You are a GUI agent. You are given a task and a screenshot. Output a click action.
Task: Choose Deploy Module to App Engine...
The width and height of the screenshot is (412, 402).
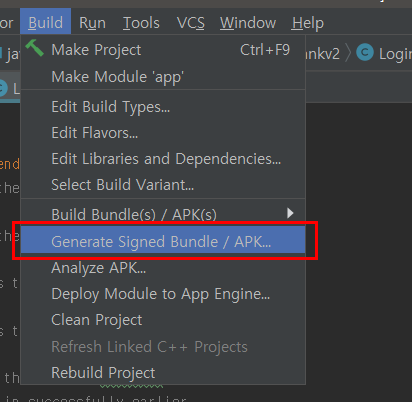click(163, 294)
